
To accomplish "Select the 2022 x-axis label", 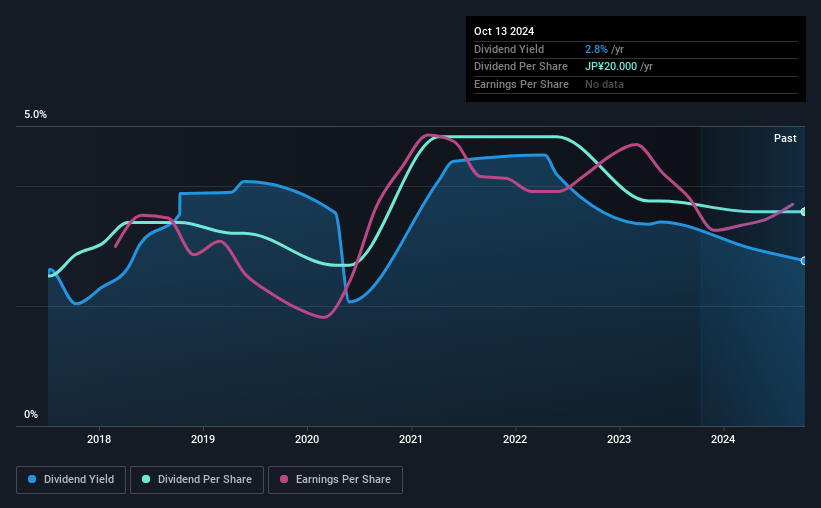I will (x=515, y=439).
